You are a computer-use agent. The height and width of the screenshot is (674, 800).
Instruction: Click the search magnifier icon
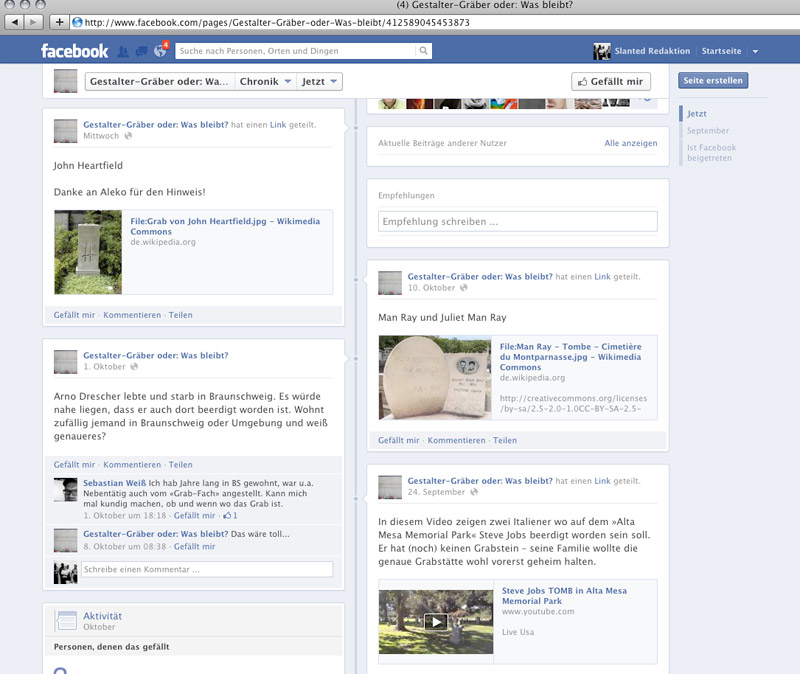point(423,51)
